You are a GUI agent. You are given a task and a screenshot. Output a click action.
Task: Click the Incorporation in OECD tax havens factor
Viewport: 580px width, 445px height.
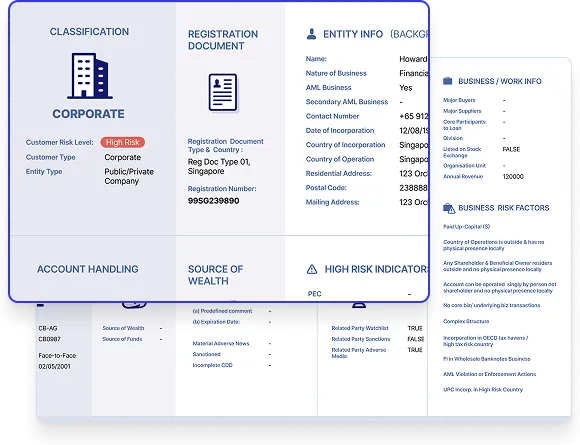pos(485,341)
